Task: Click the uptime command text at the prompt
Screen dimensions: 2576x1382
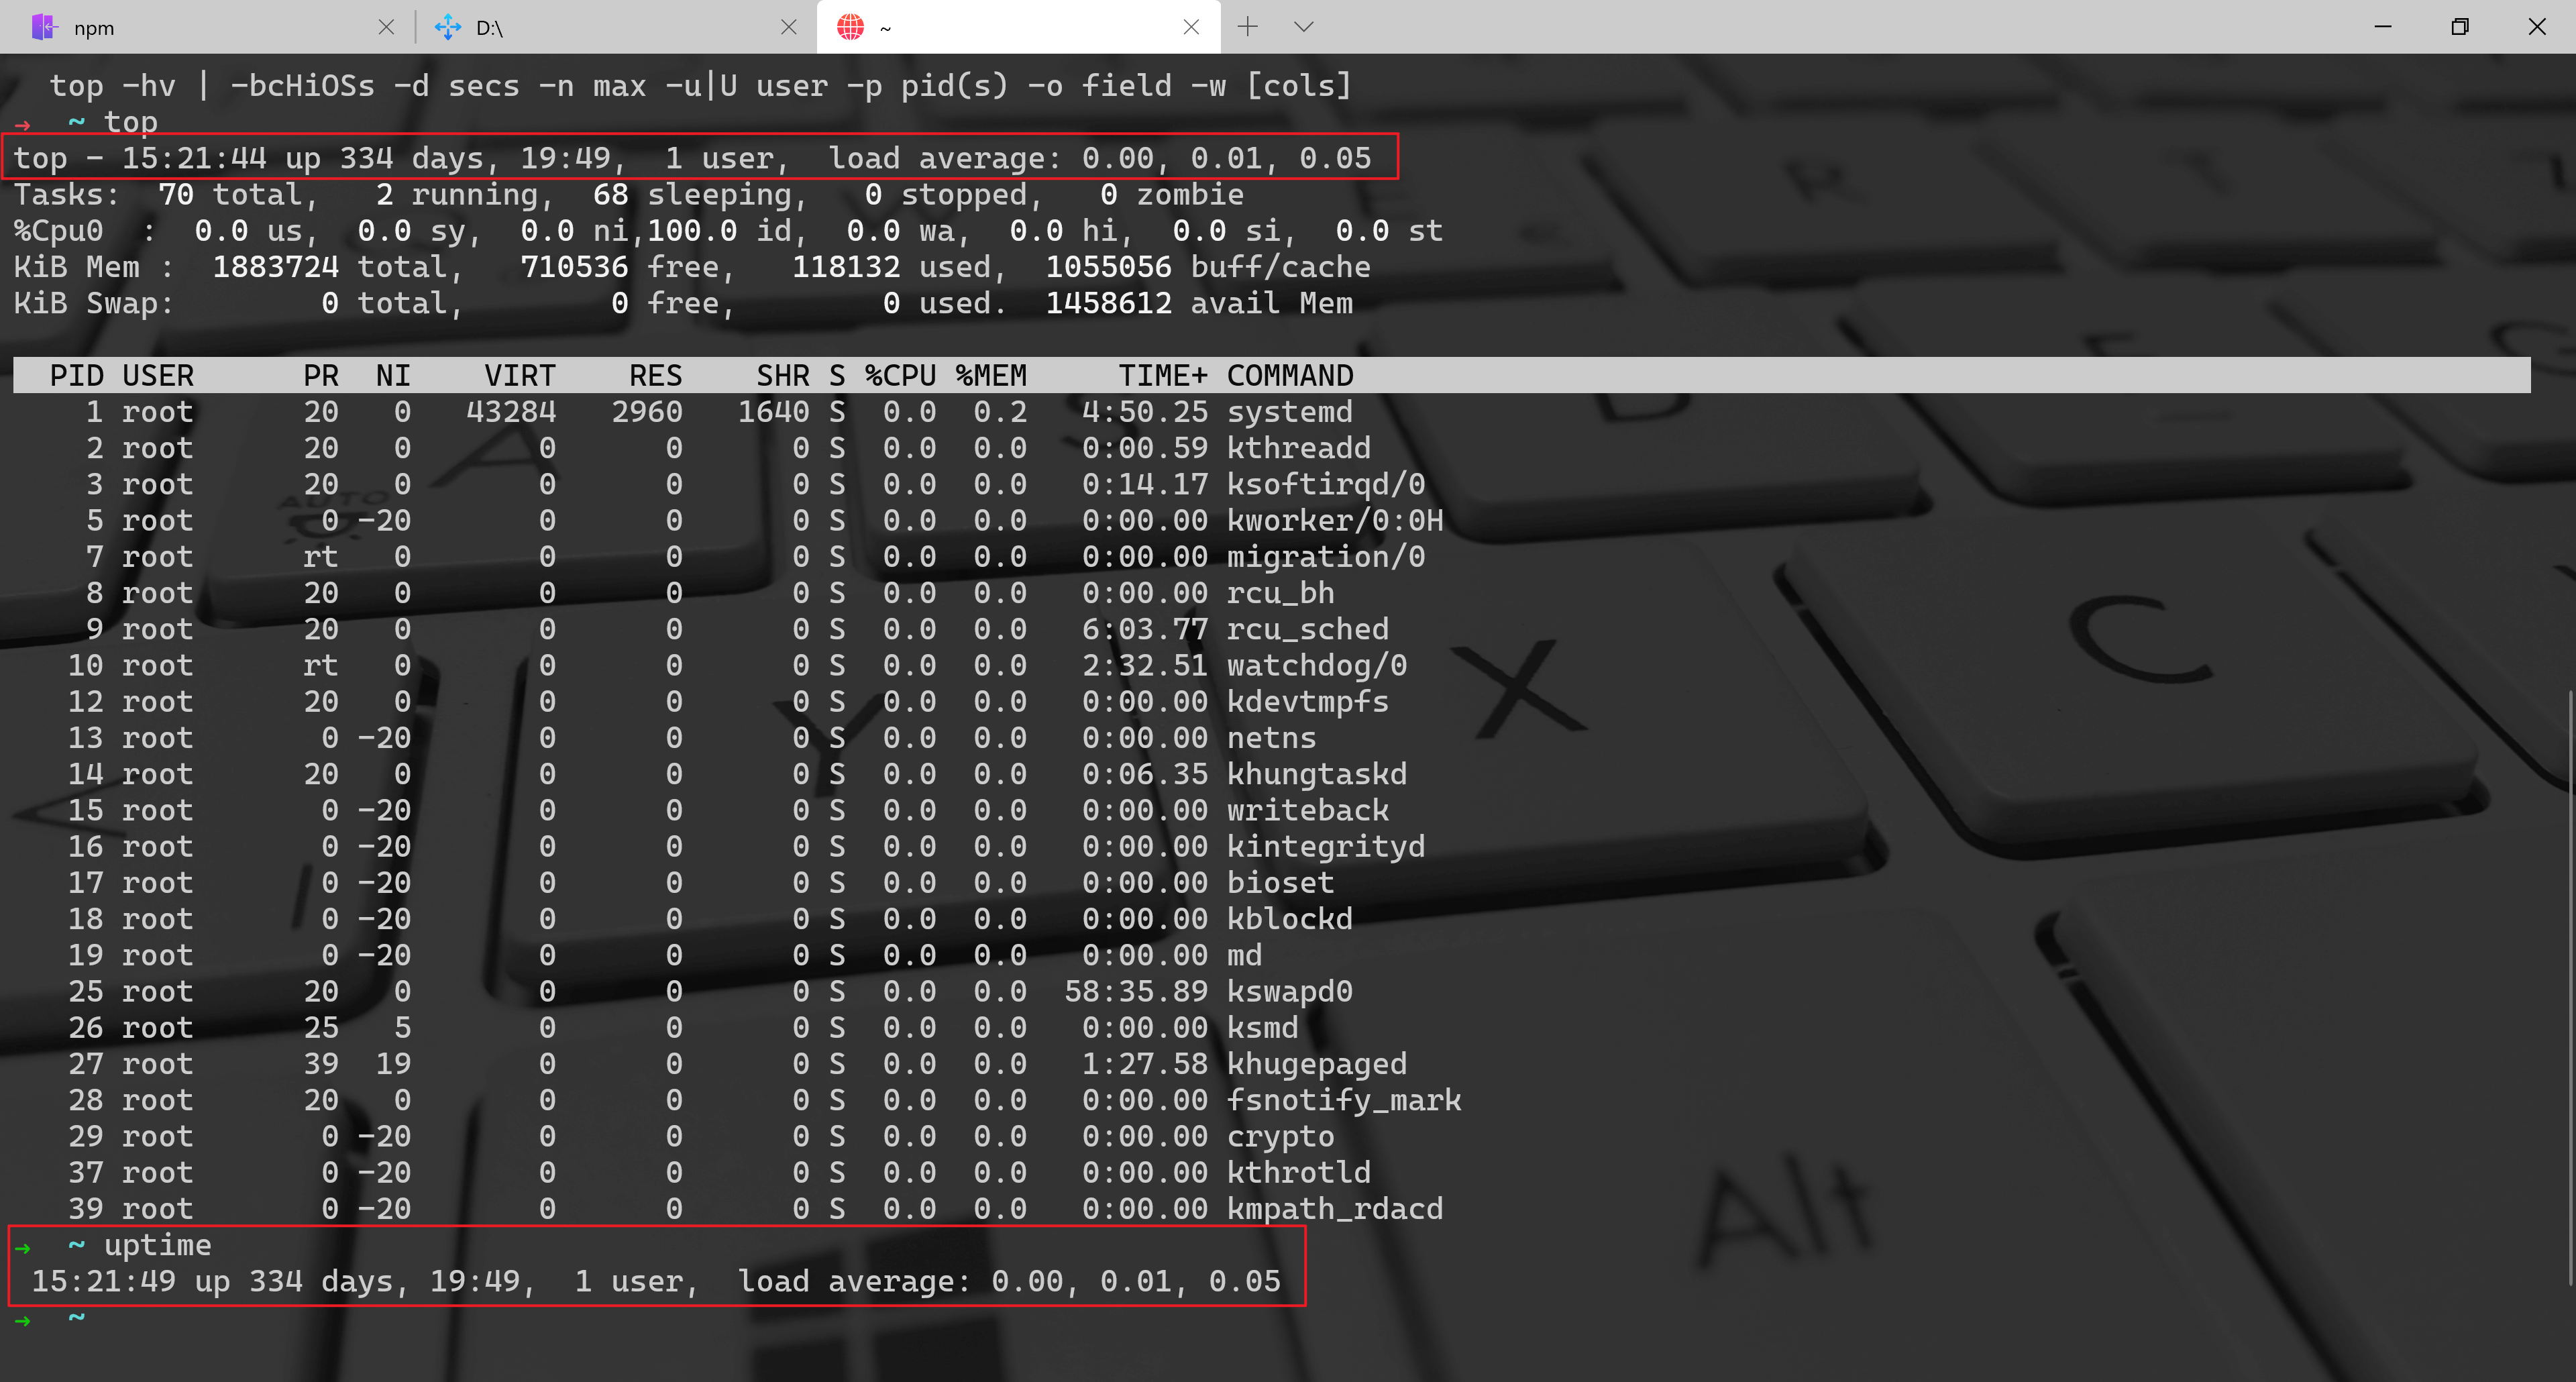Action: [158, 1245]
